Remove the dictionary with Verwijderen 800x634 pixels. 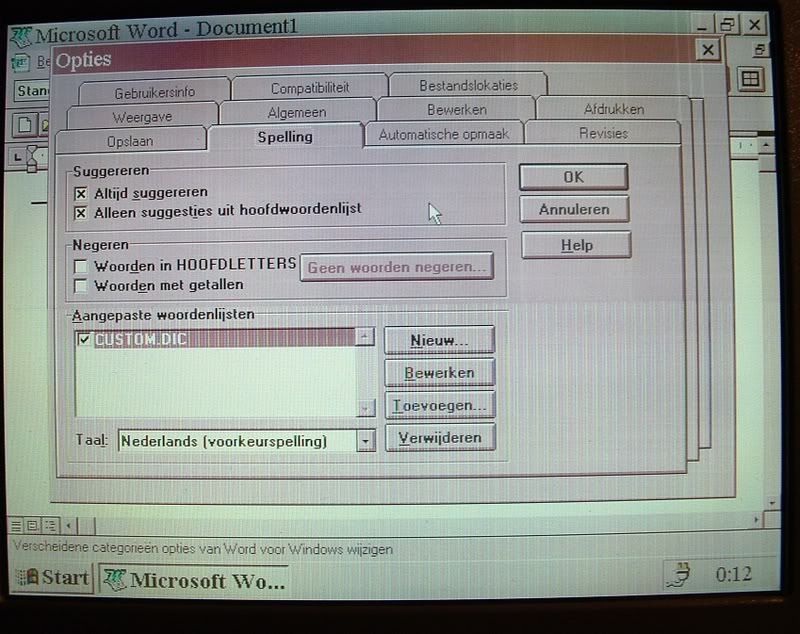[x=440, y=438]
